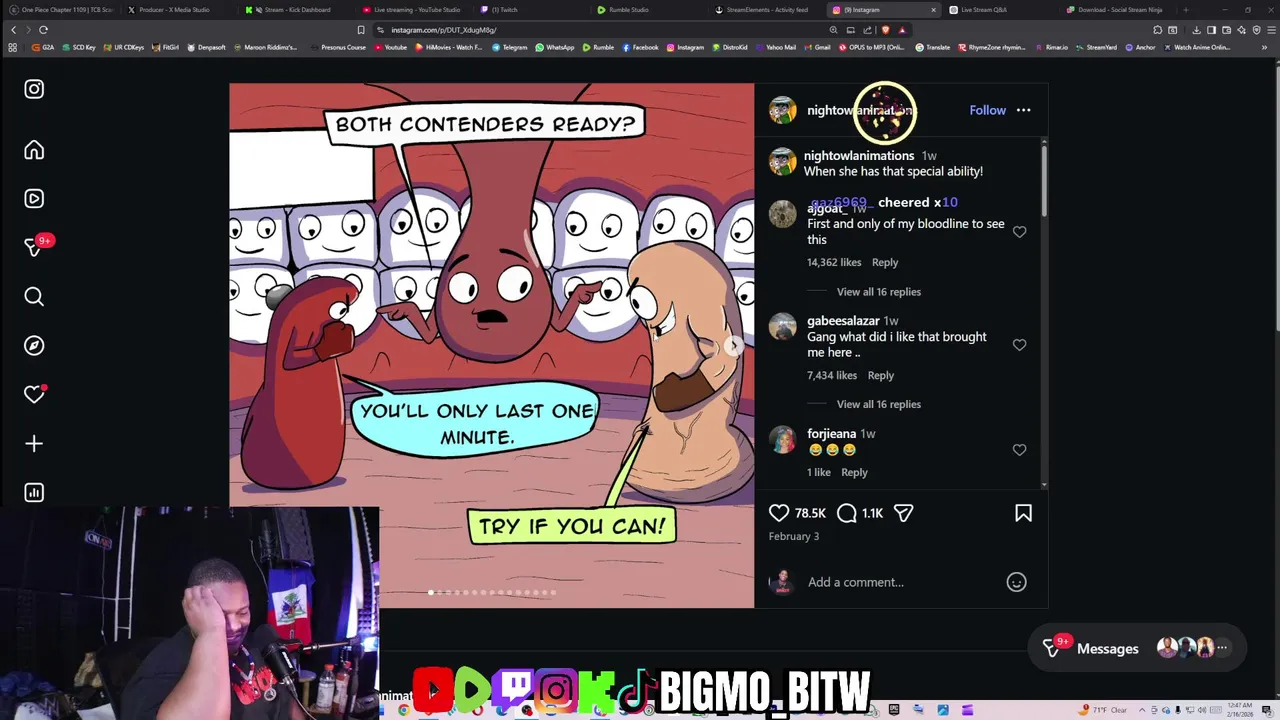Viewport: 1280px width, 720px height.
Task: Open forjieana profile link
Action: click(831, 434)
